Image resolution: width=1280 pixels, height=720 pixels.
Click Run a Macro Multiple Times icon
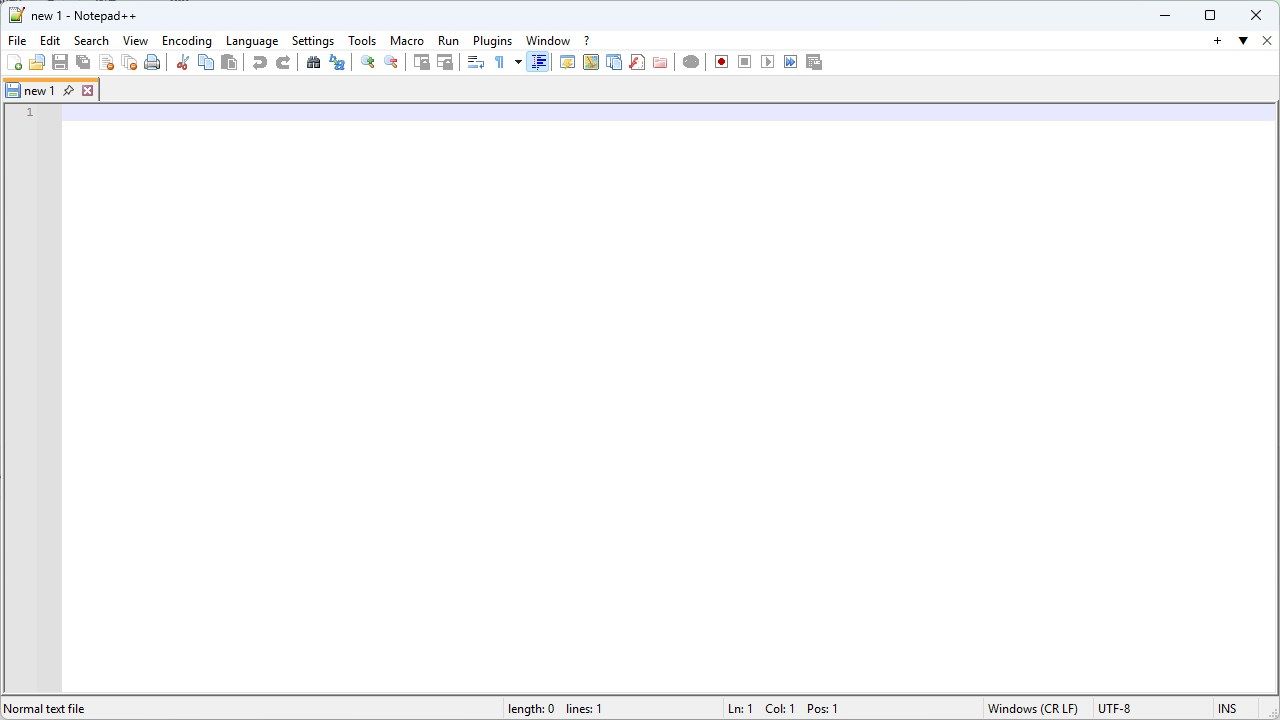tap(791, 62)
